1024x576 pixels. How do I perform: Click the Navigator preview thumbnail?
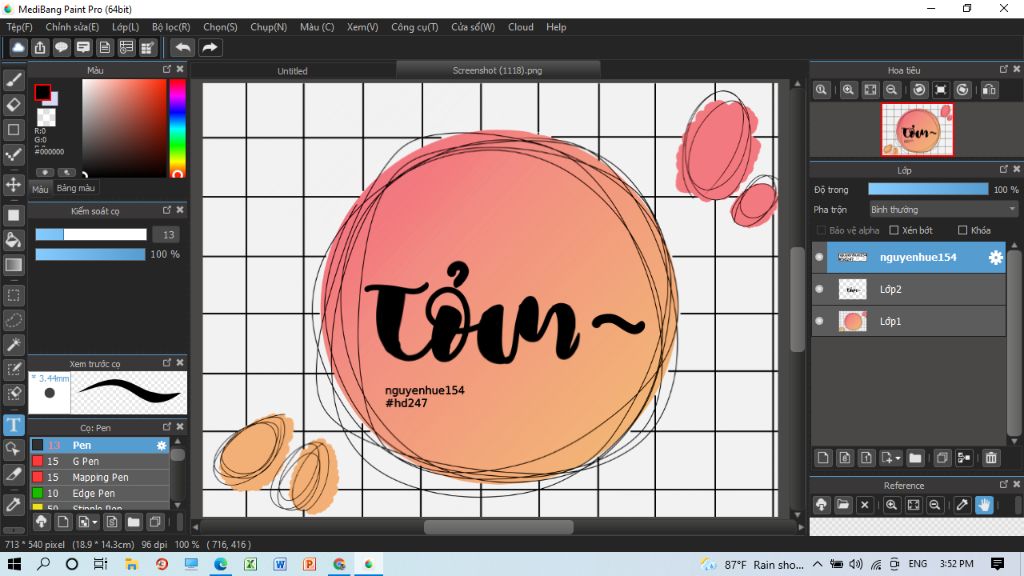(x=917, y=129)
